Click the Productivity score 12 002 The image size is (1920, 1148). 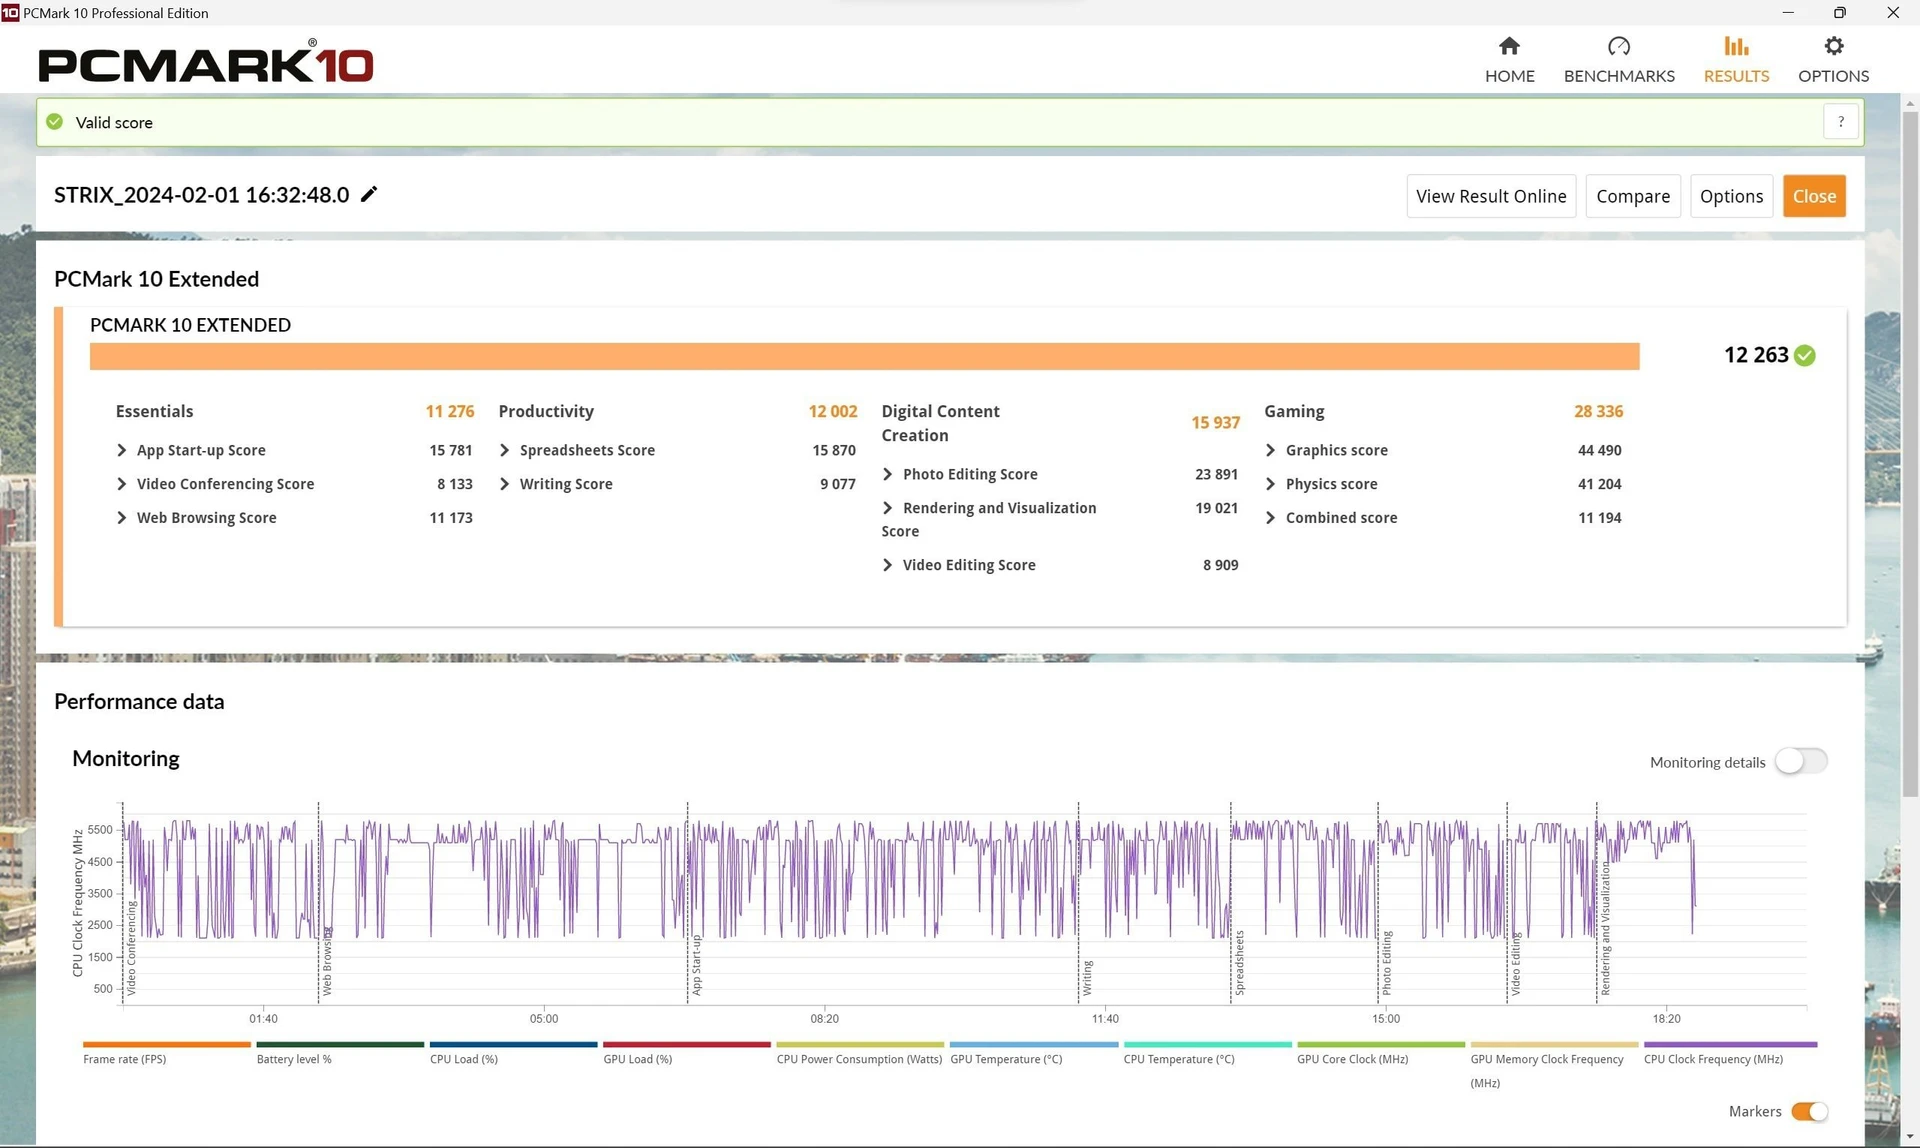833,411
